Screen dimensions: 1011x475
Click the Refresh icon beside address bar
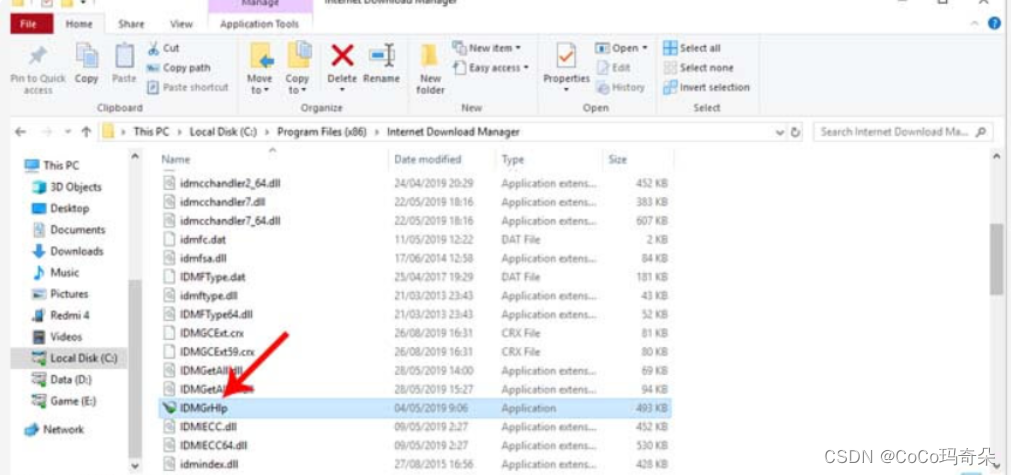tap(796, 132)
